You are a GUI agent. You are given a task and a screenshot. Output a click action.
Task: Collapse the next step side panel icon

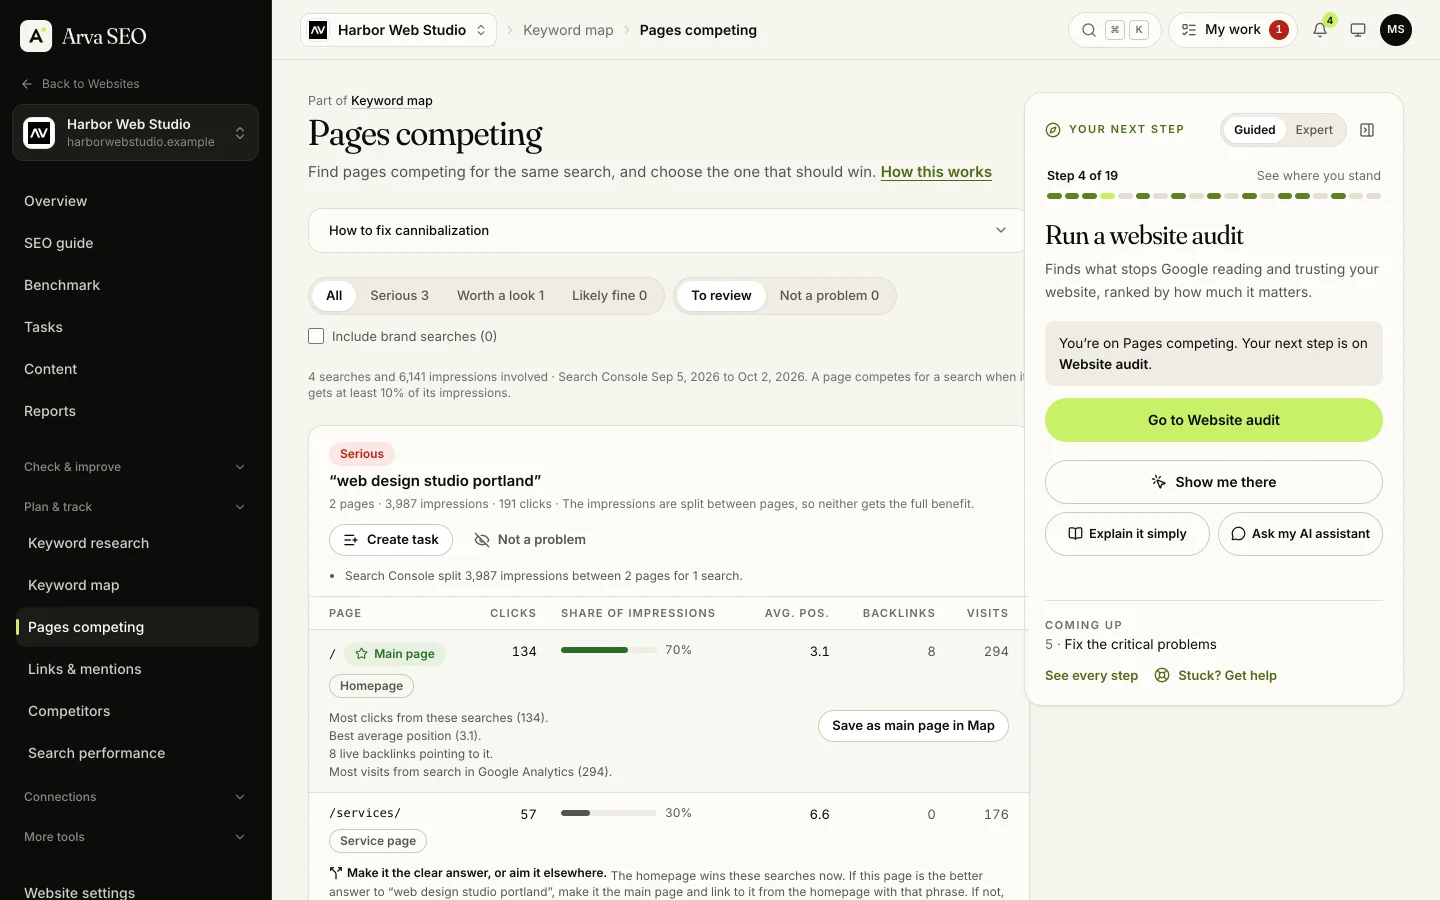(x=1367, y=130)
